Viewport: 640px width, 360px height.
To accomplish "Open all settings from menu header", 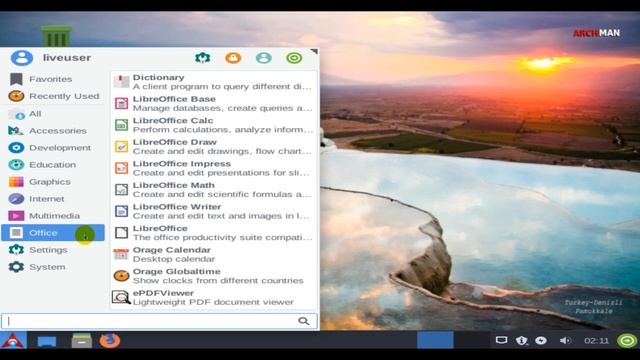I will click(202, 58).
